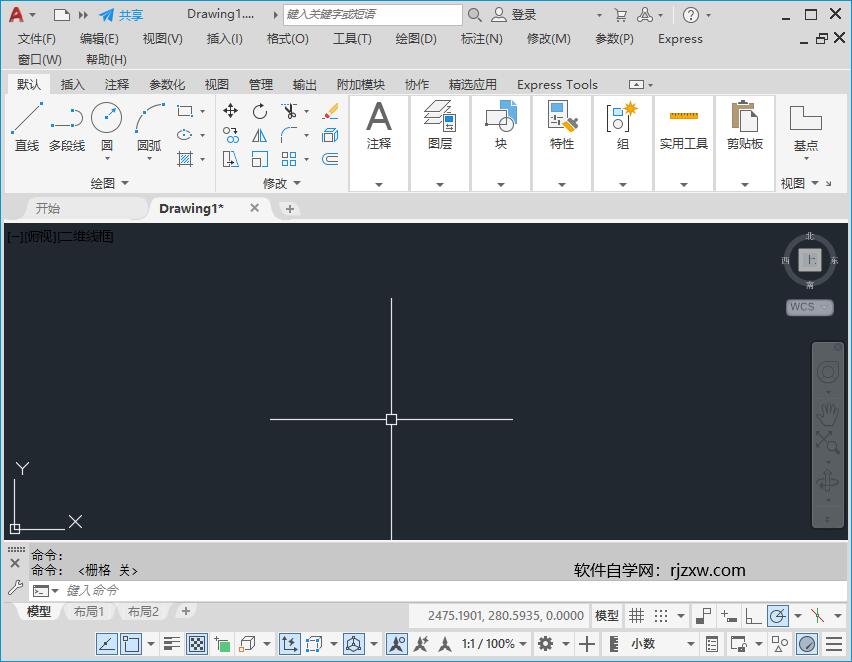The height and width of the screenshot is (662, 852).
Task: Activate the Fillet tool icon
Action: coord(289,135)
